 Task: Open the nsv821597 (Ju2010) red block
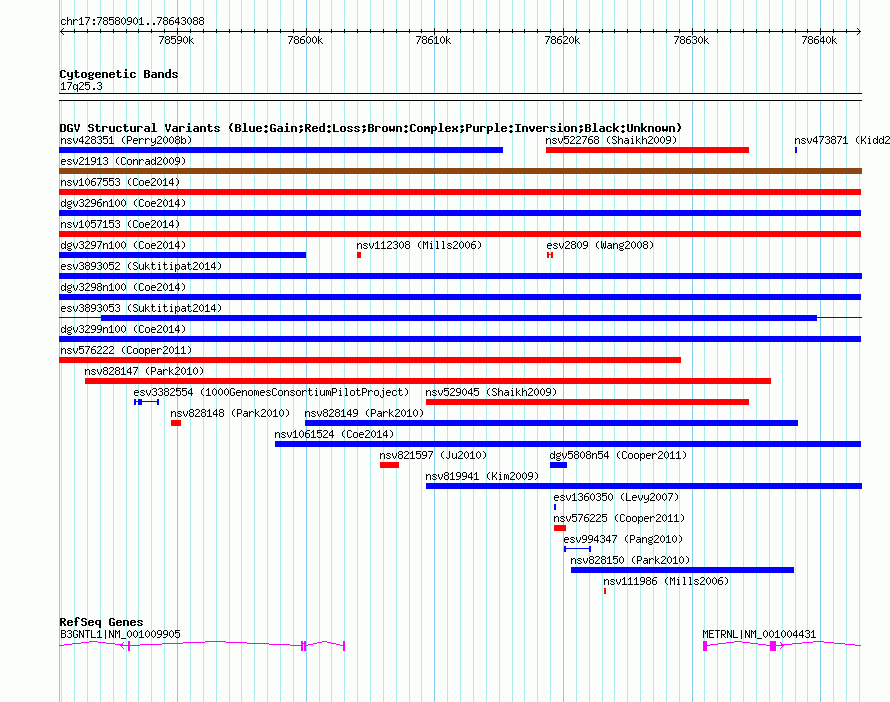[x=389, y=465]
